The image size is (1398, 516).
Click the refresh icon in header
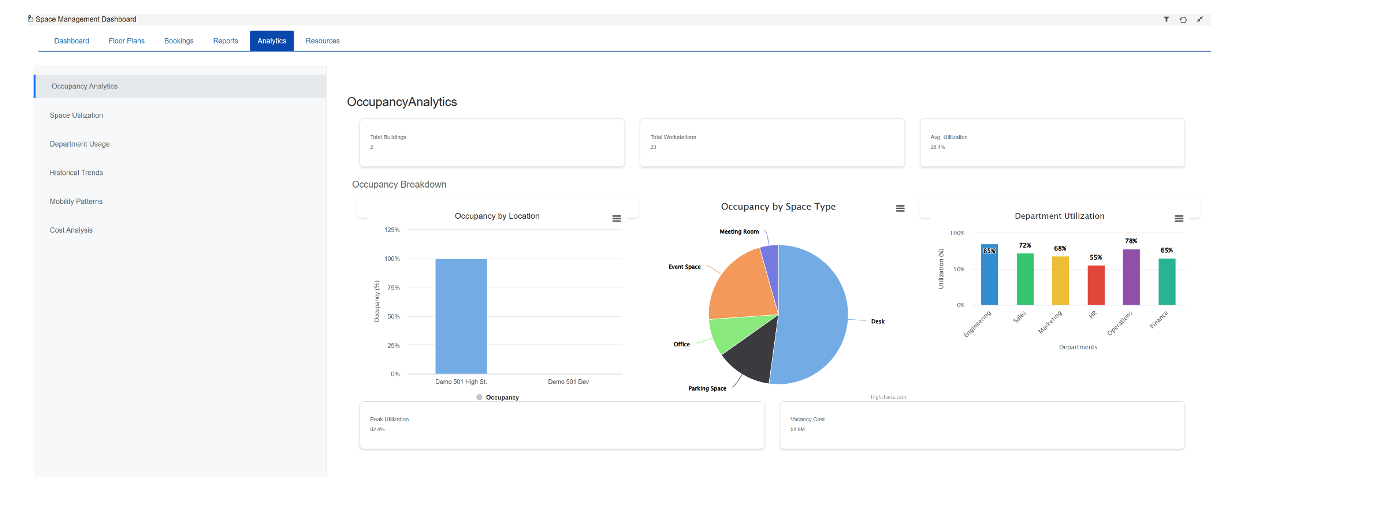(x=1183, y=19)
